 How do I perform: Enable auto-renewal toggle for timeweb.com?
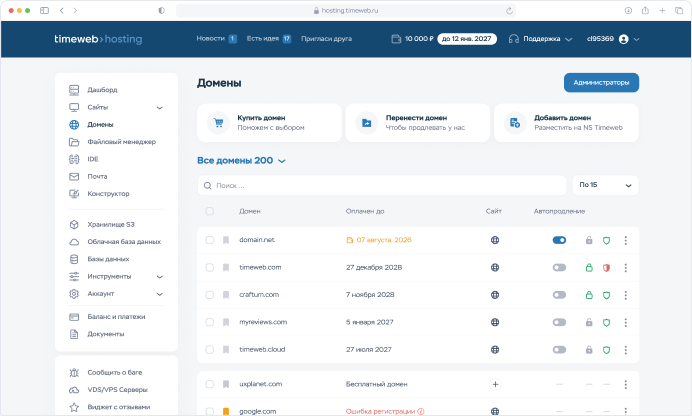[559, 268]
